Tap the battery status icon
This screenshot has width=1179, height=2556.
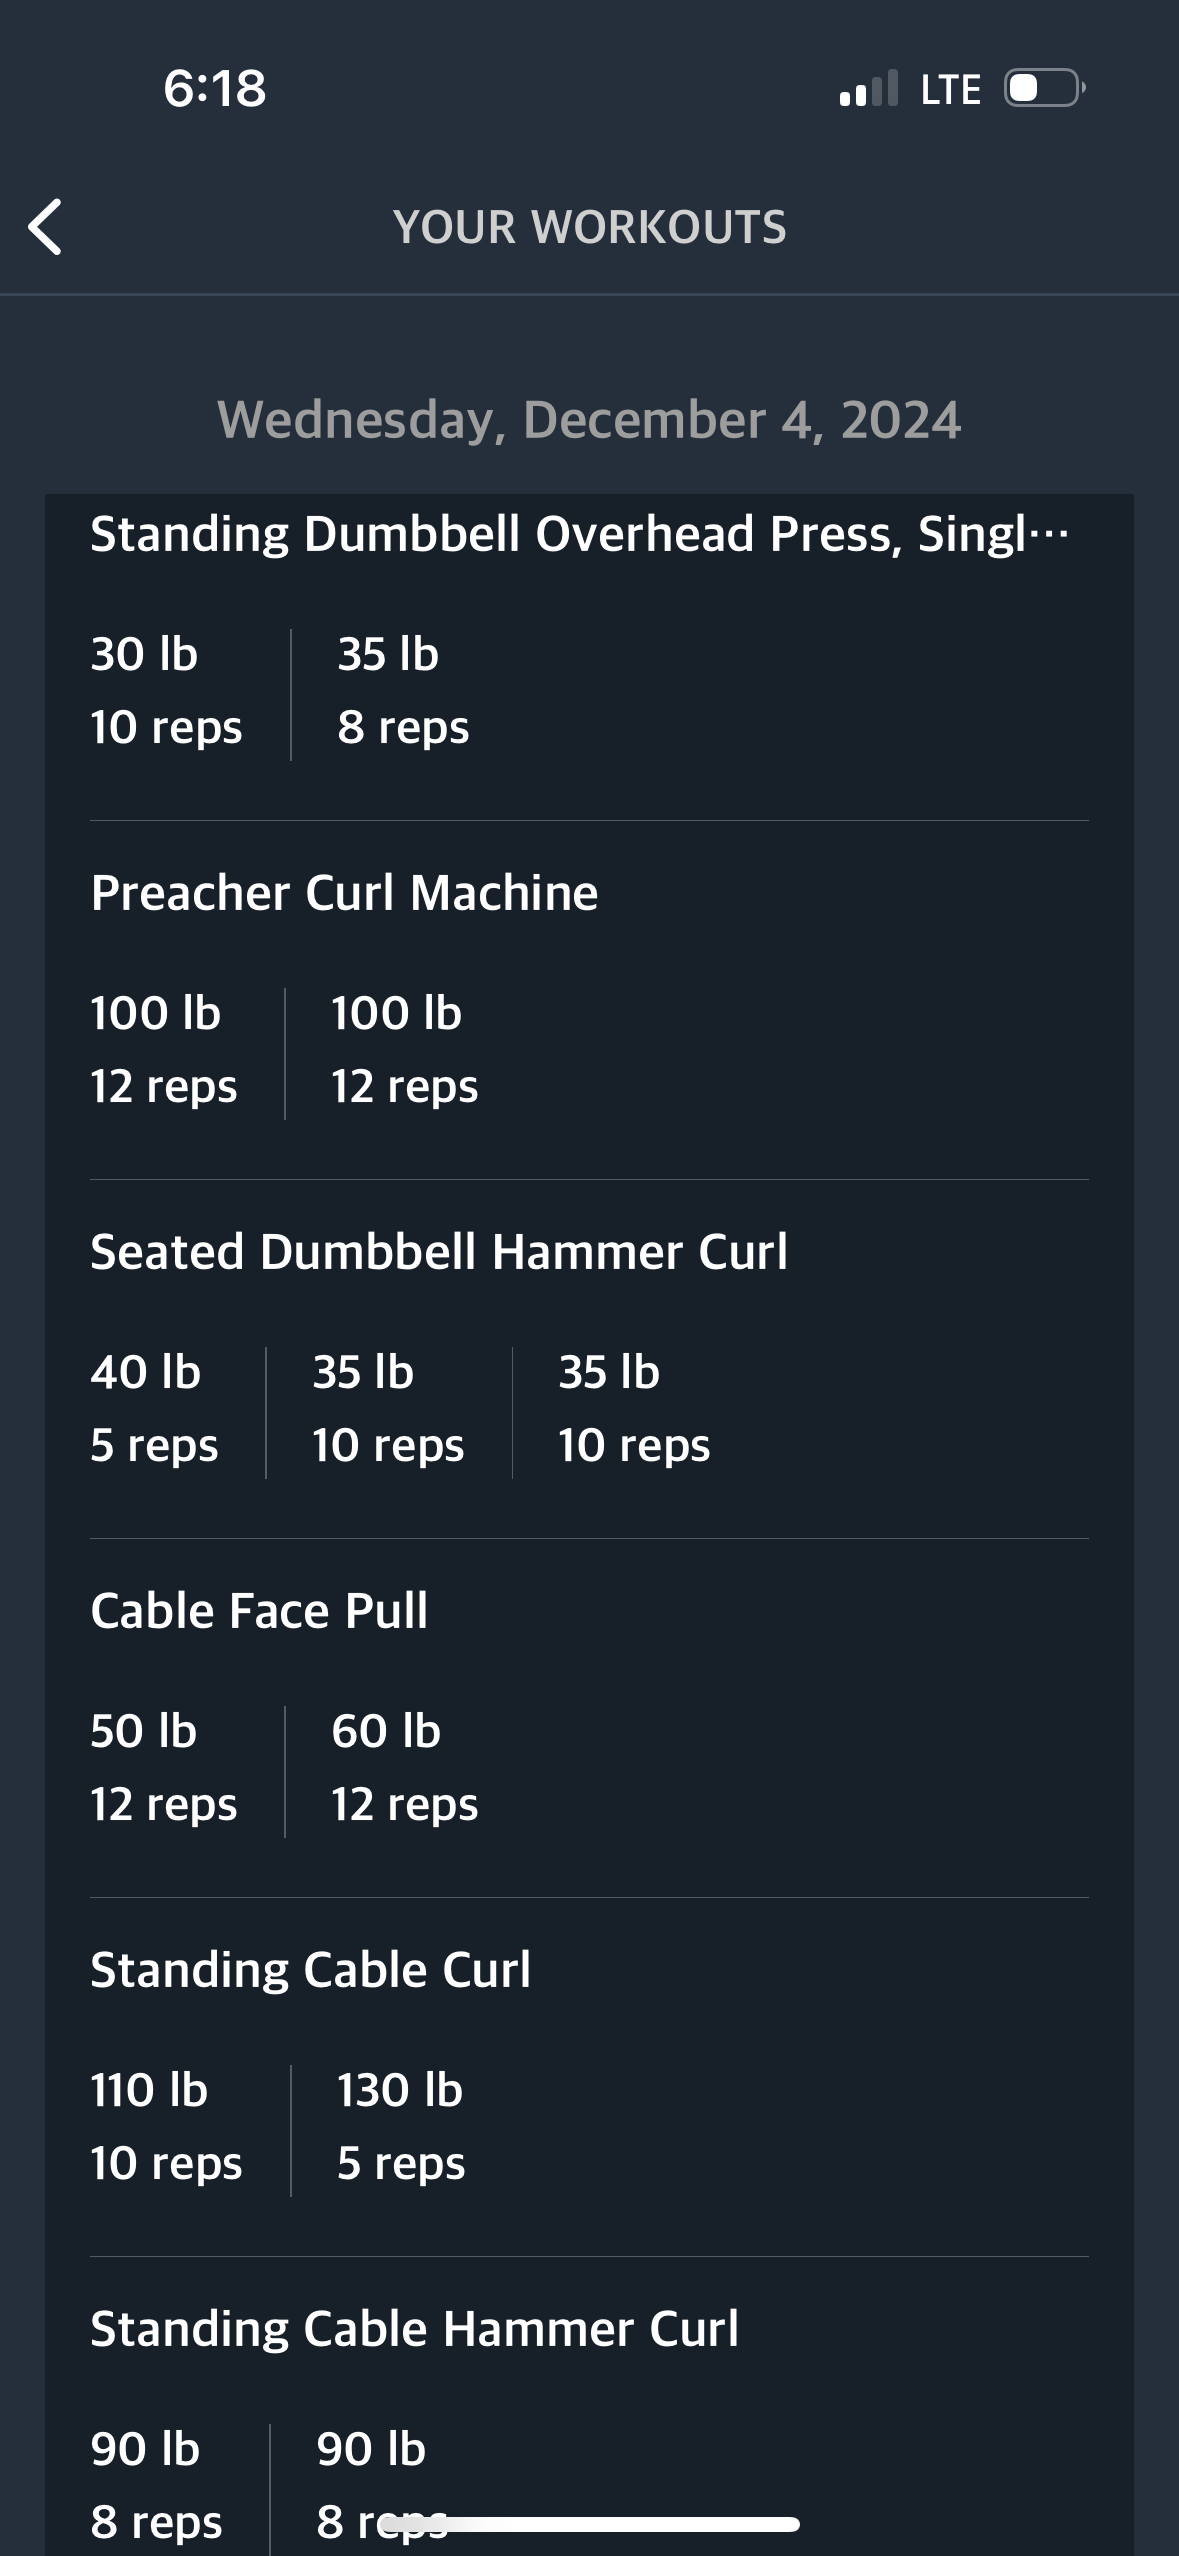click(x=1045, y=88)
